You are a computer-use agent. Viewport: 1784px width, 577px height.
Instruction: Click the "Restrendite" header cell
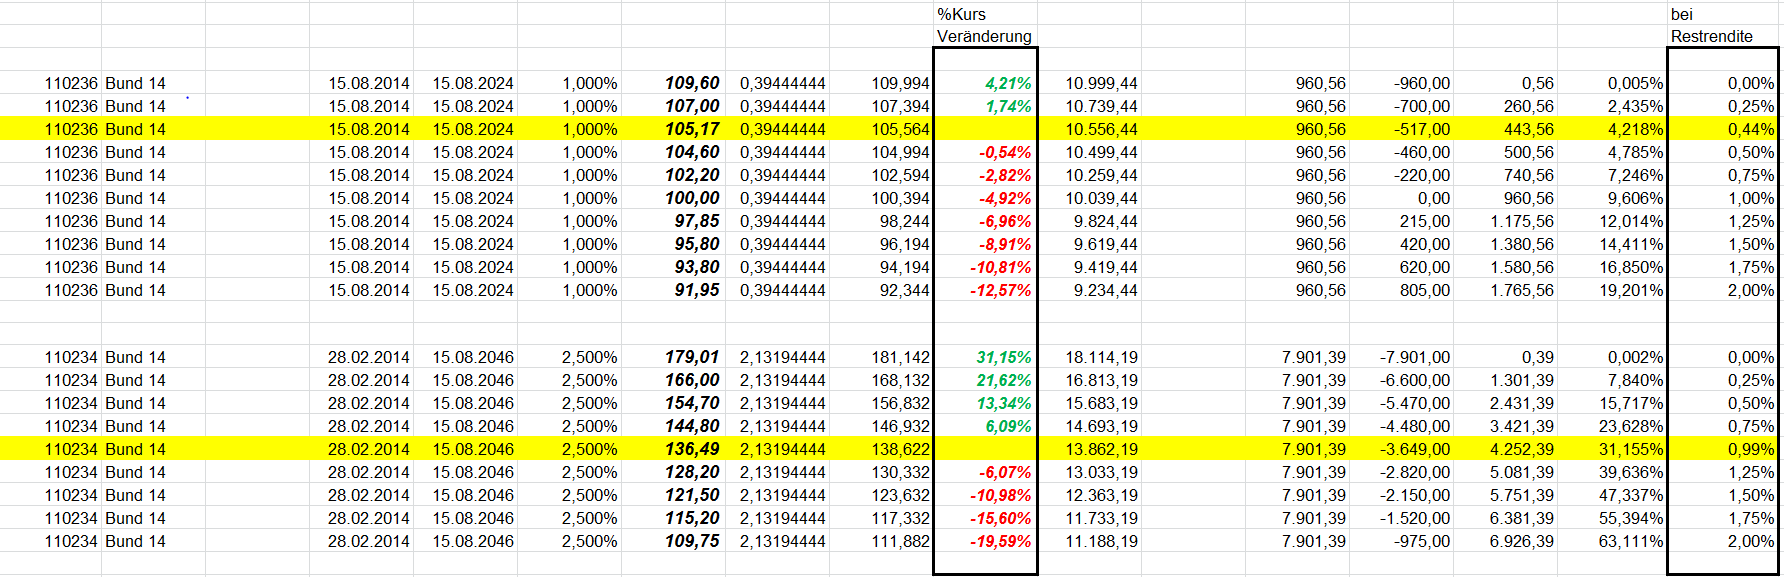coord(1723,36)
